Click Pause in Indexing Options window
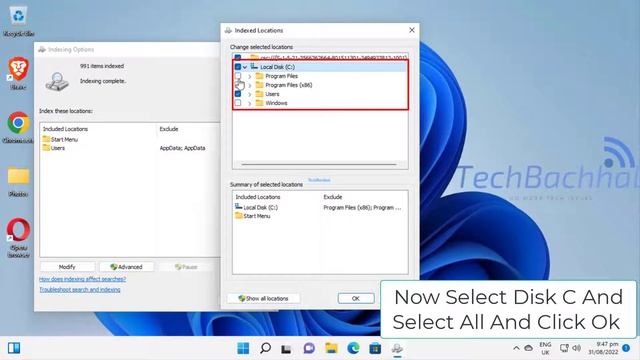The height and width of the screenshot is (360, 640). [186, 267]
